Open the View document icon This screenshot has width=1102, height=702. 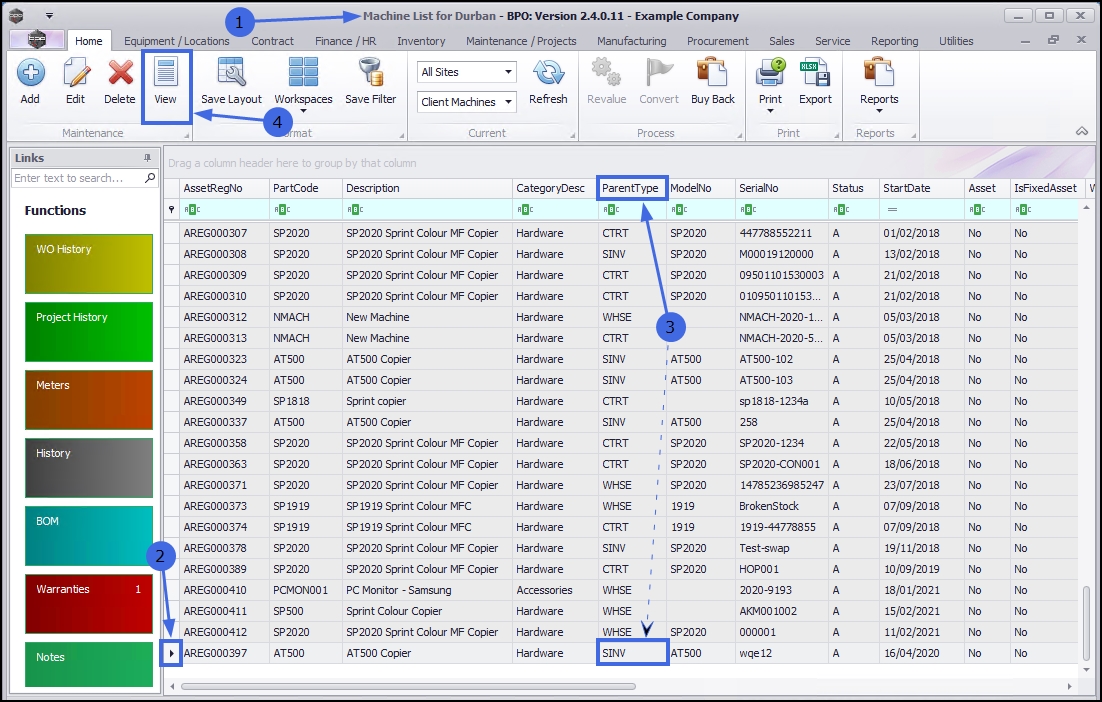pos(165,72)
